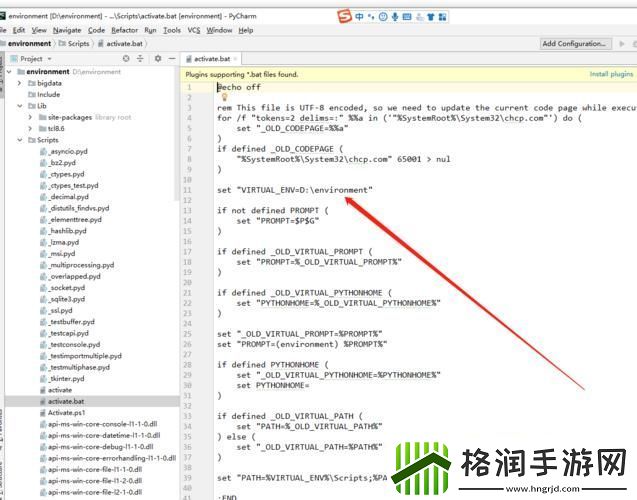Viewport: 637px width, 500px height.
Task: Open Project panel settings gear
Action: pos(156,59)
